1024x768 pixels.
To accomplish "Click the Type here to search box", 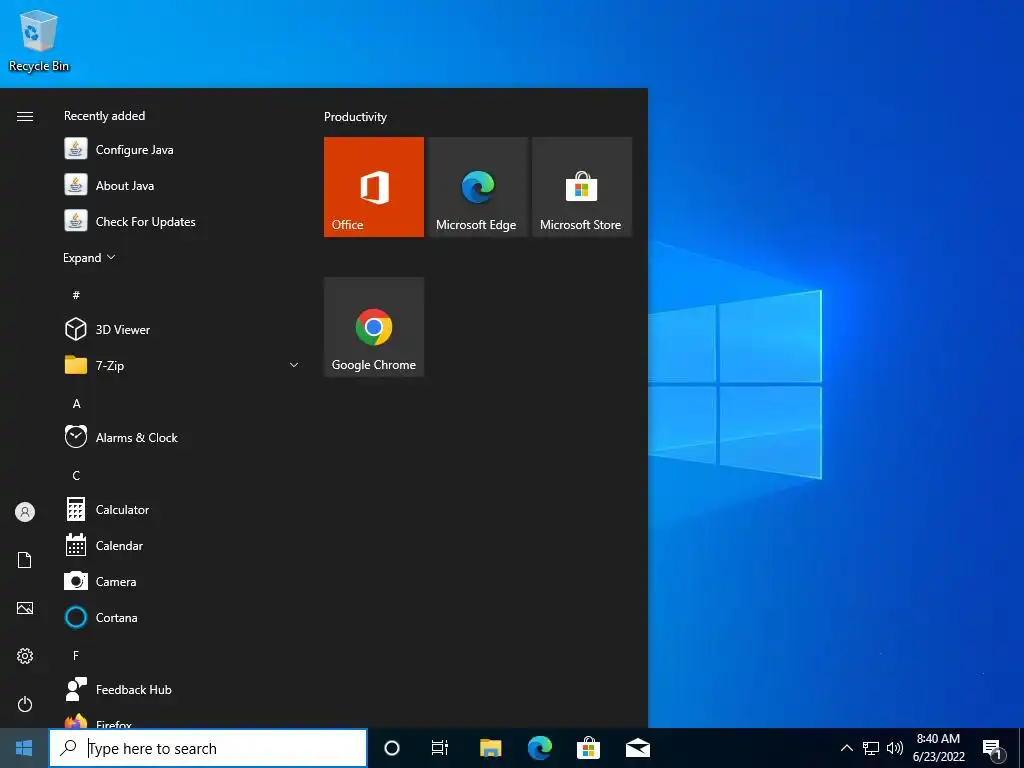I will tap(208, 748).
